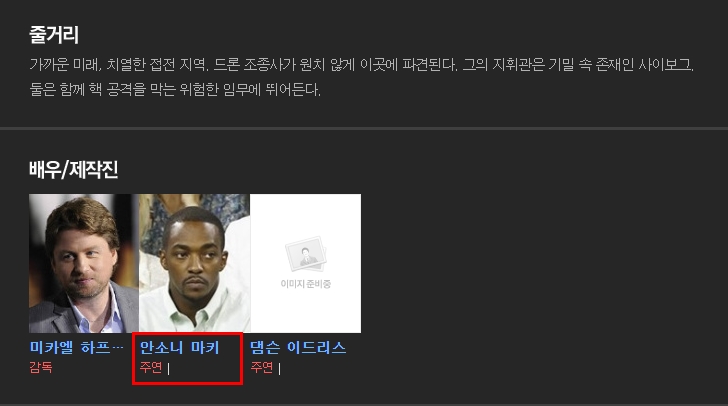Click the 이미지 준비중 placeholder text
Viewport: 728px width, 406px height.
click(x=306, y=284)
